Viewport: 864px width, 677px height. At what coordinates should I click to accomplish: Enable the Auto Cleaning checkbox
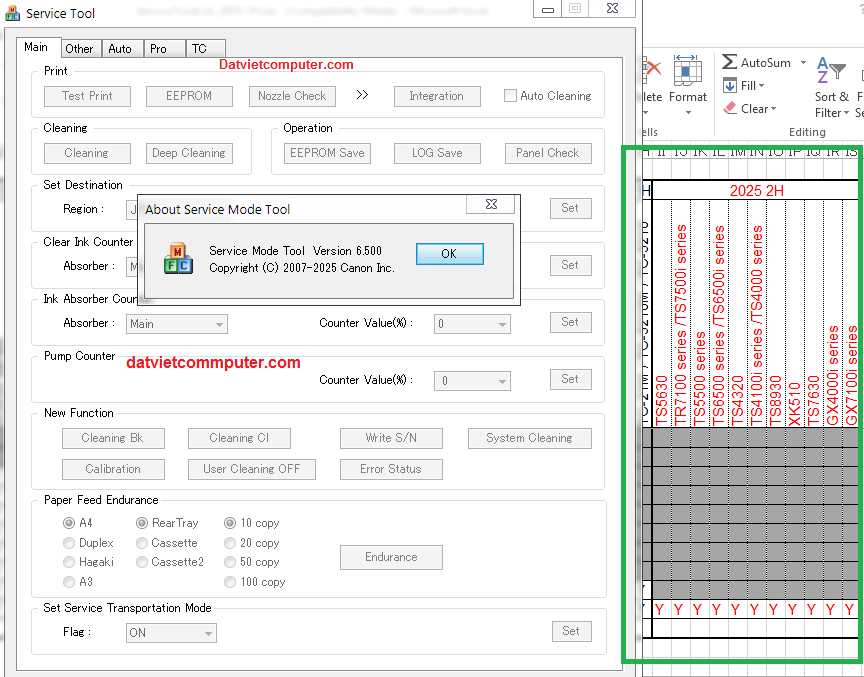point(510,96)
